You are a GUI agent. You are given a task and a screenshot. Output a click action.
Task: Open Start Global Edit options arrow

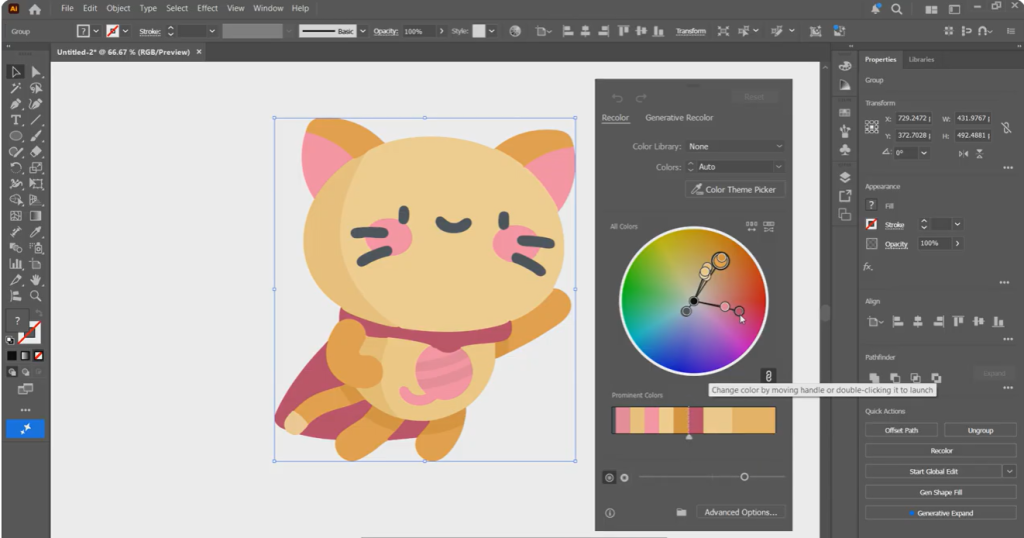pos(1010,471)
